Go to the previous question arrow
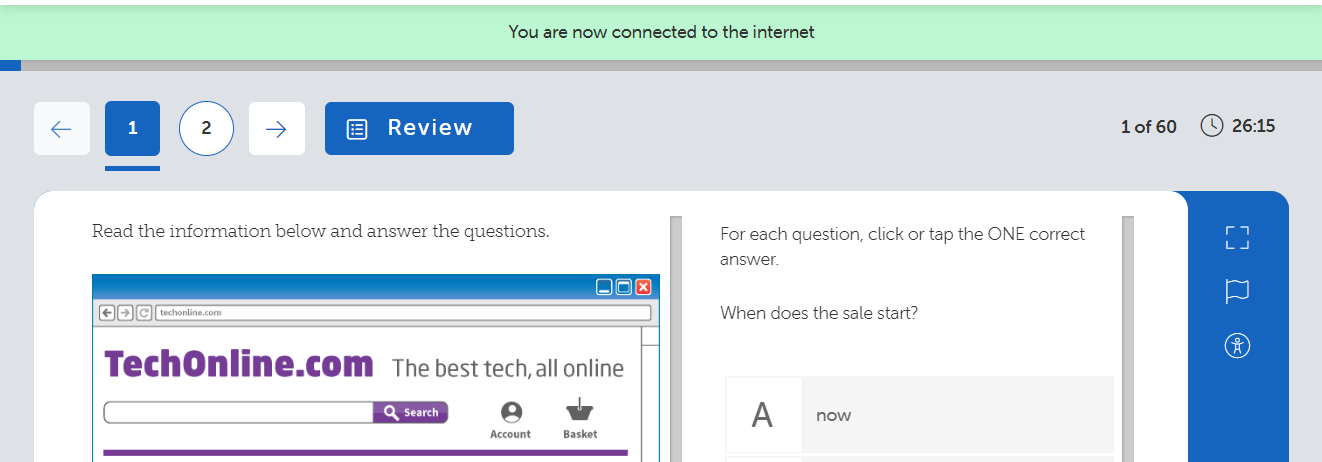Image resolution: width=1322 pixels, height=462 pixels. pos(62,129)
